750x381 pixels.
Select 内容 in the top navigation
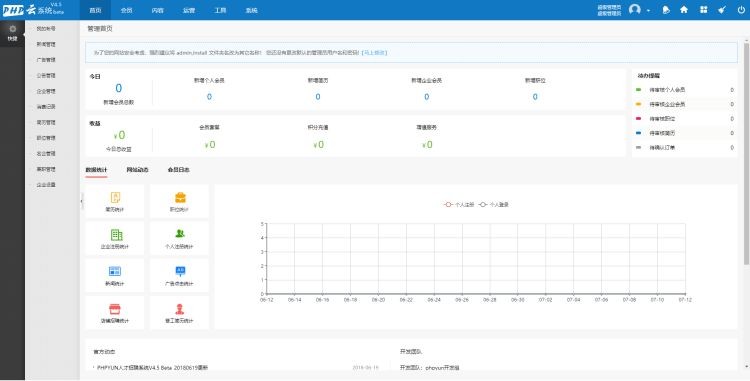157,10
